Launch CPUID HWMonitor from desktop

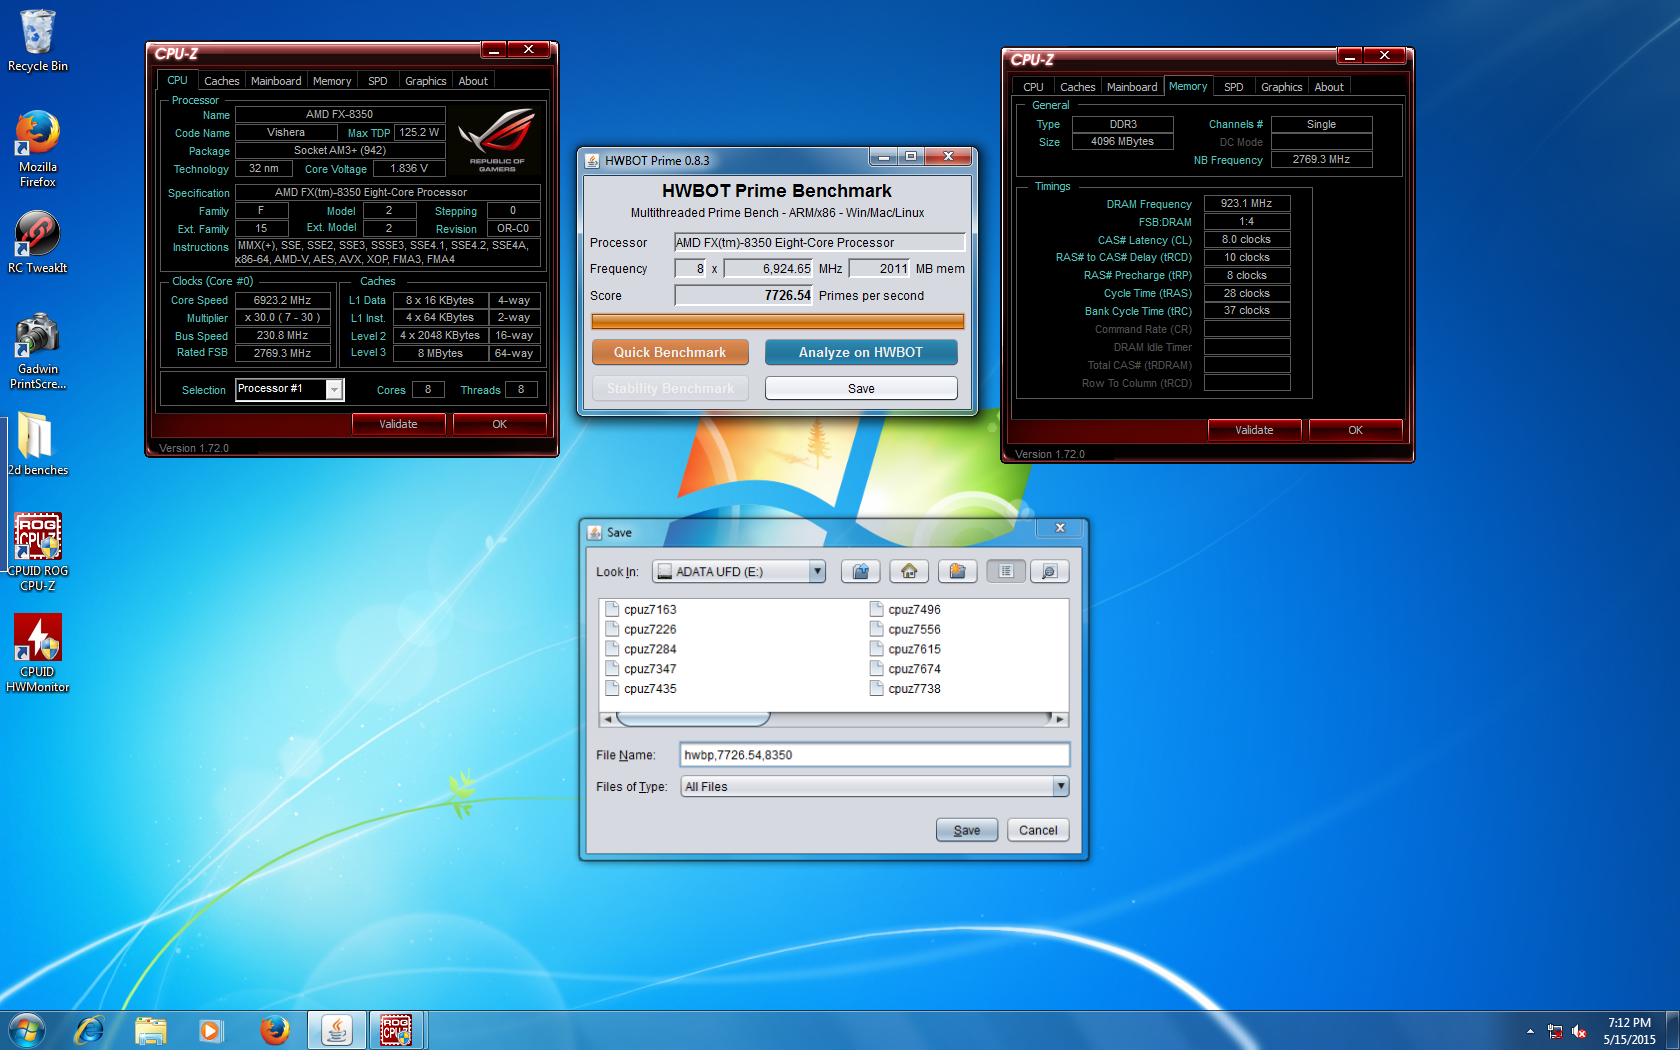38,653
